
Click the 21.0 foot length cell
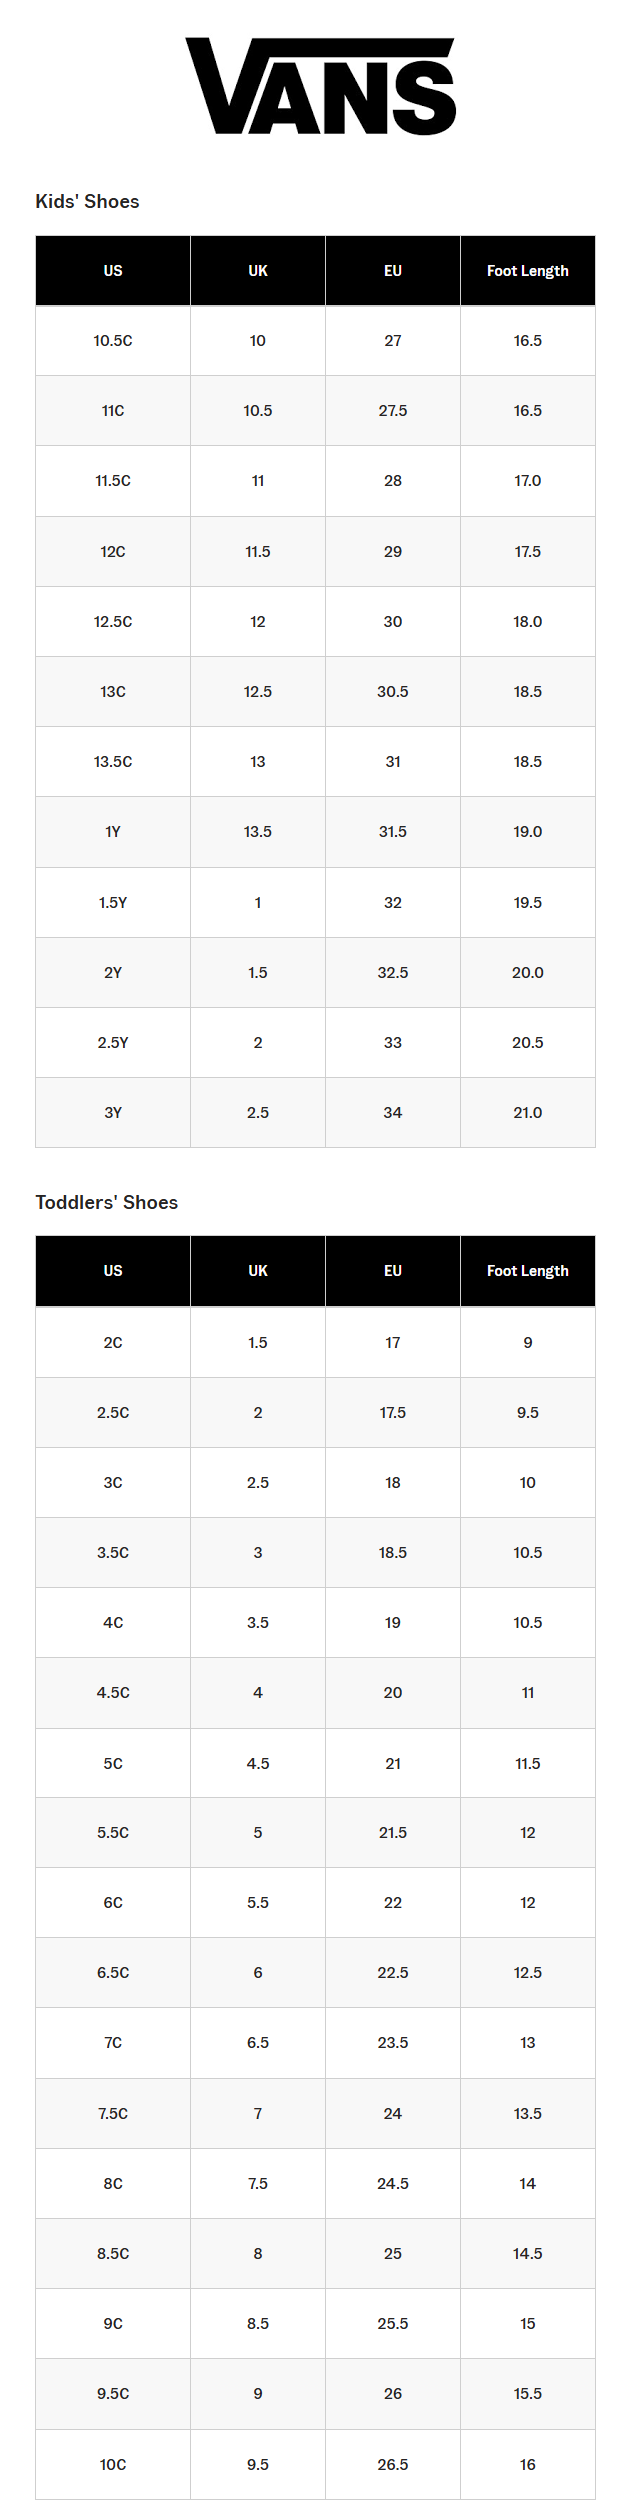[527, 1113]
